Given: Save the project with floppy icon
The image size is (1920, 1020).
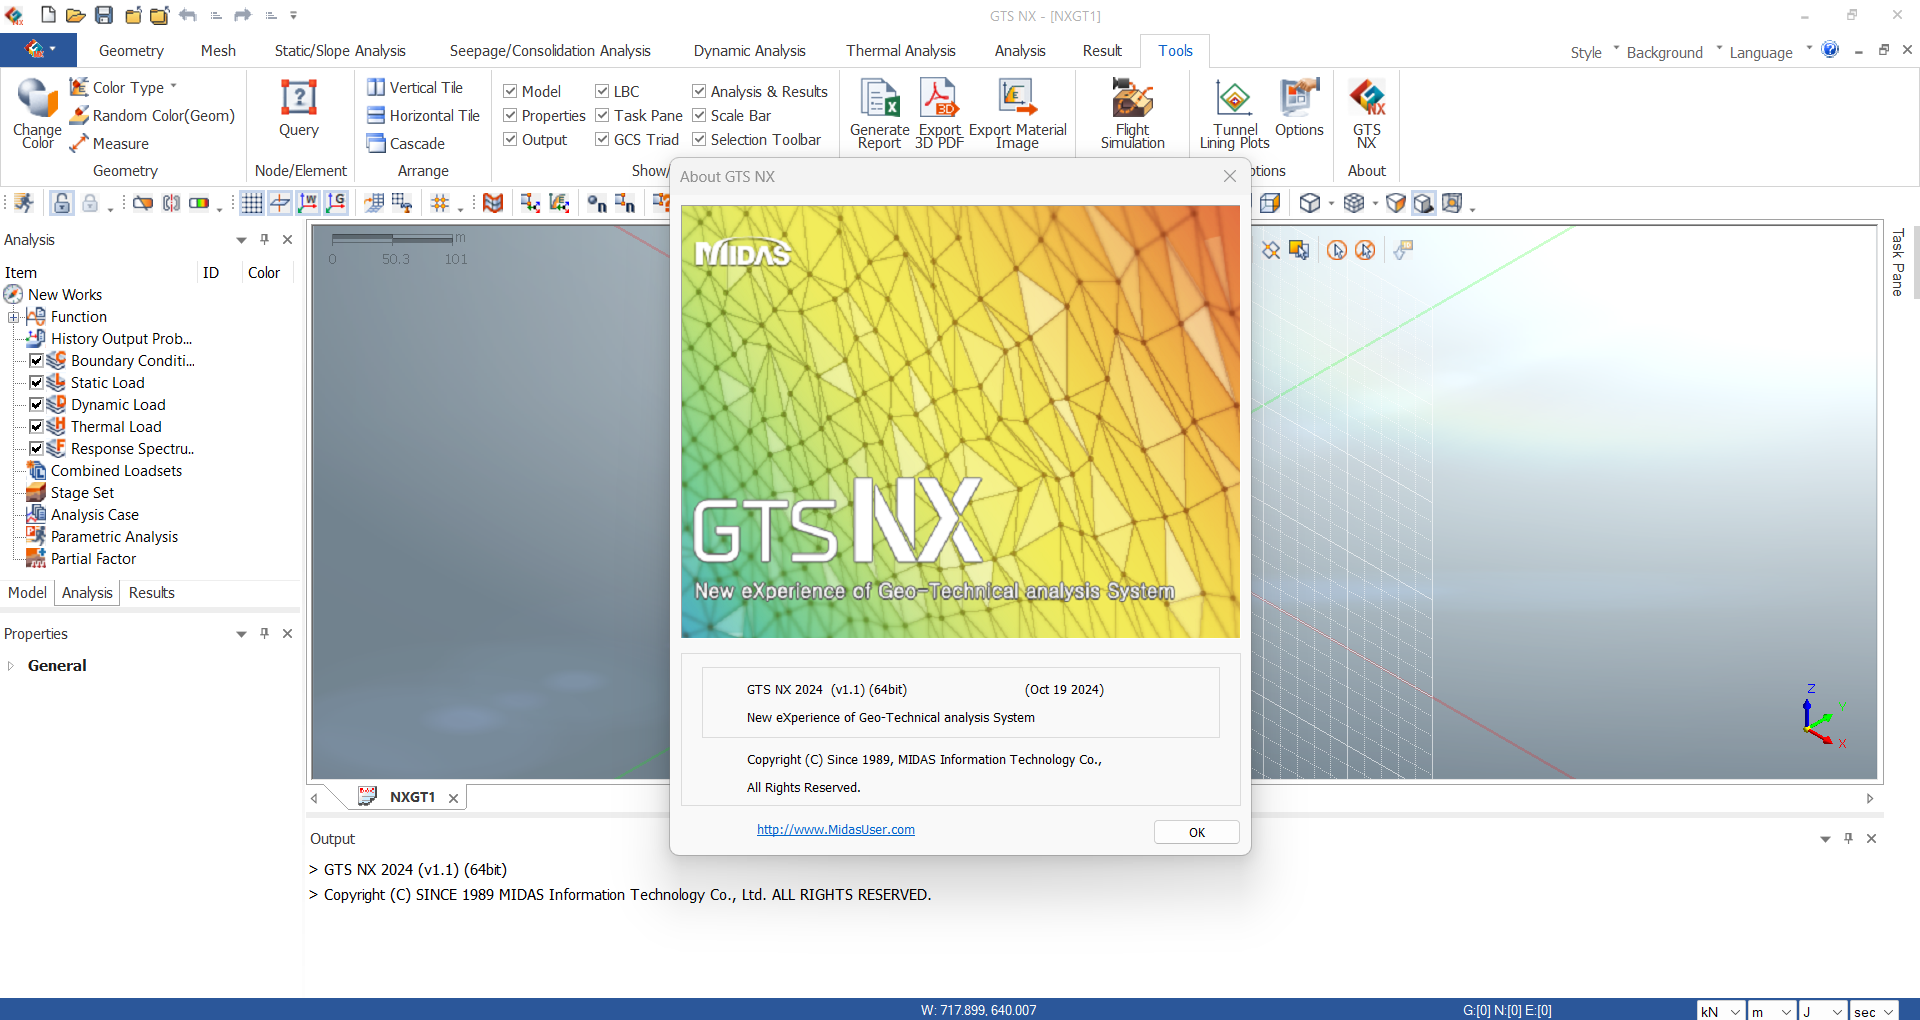Looking at the screenshot, I should tap(104, 15).
